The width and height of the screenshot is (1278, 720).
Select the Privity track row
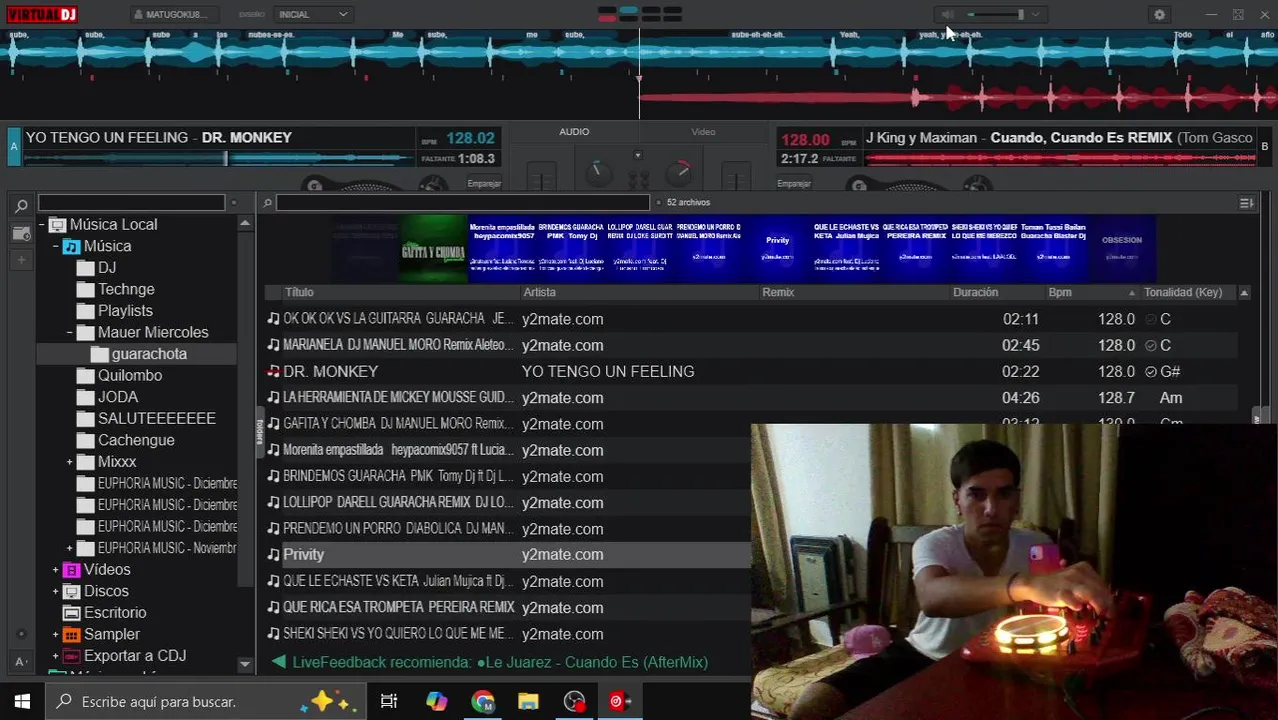[507, 555]
